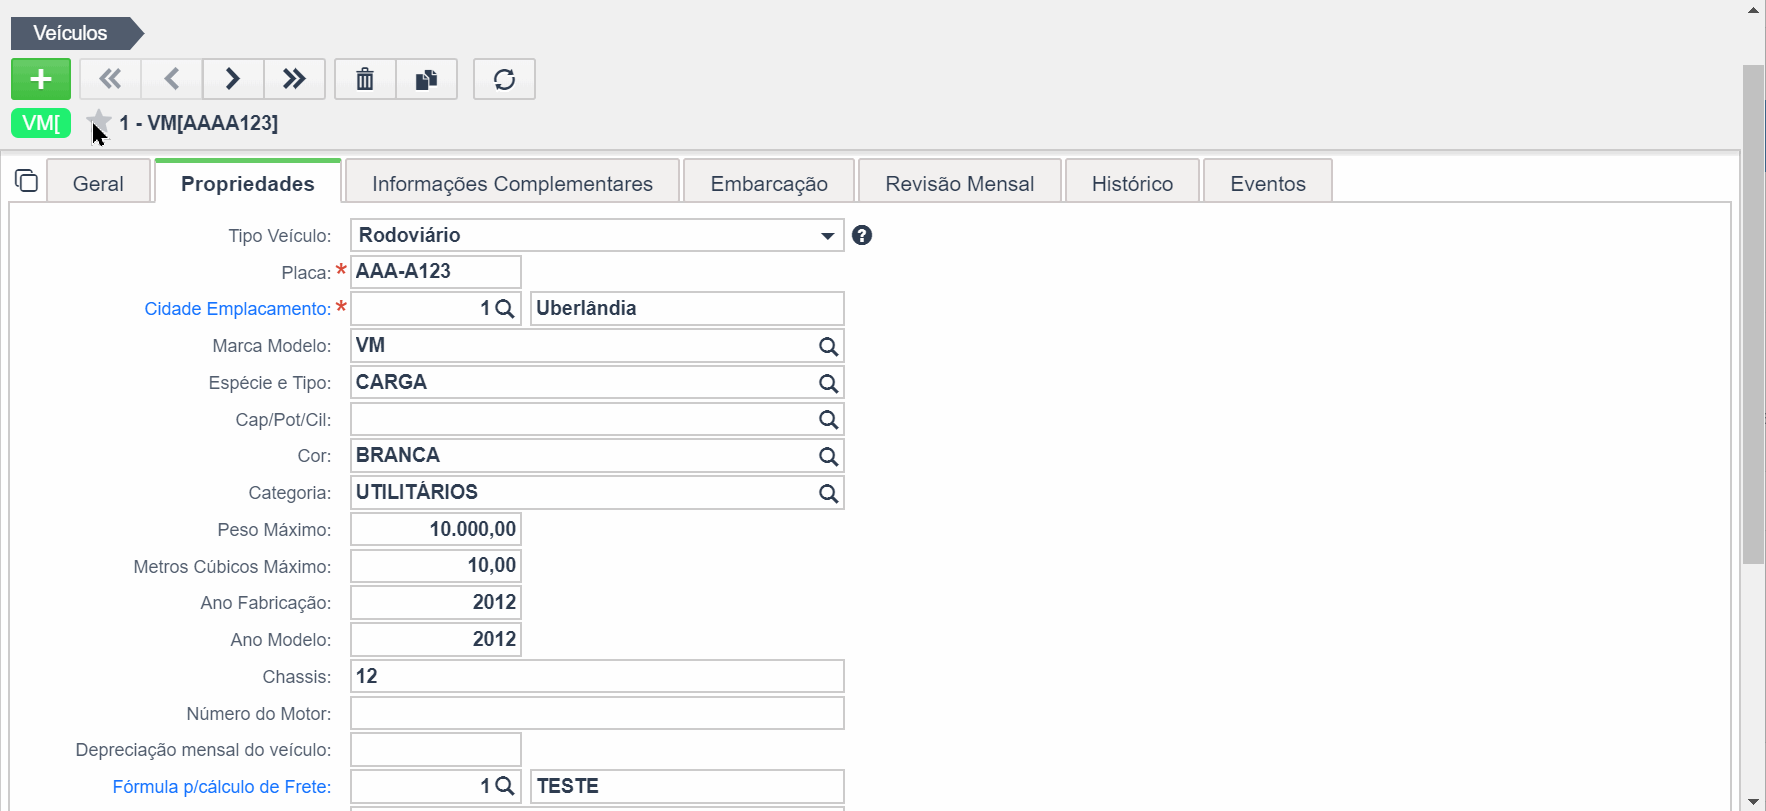Duplicate the record using copy icon
Viewport: 1766px width, 811px height.
coord(427,79)
